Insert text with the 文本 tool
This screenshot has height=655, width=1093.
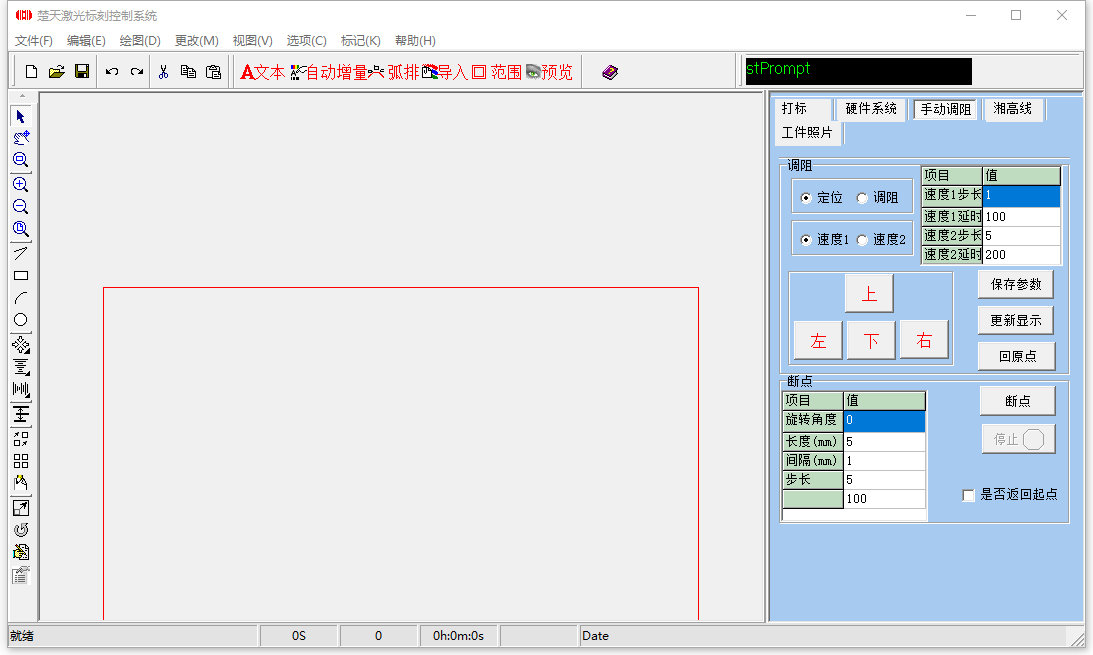(x=263, y=72)
